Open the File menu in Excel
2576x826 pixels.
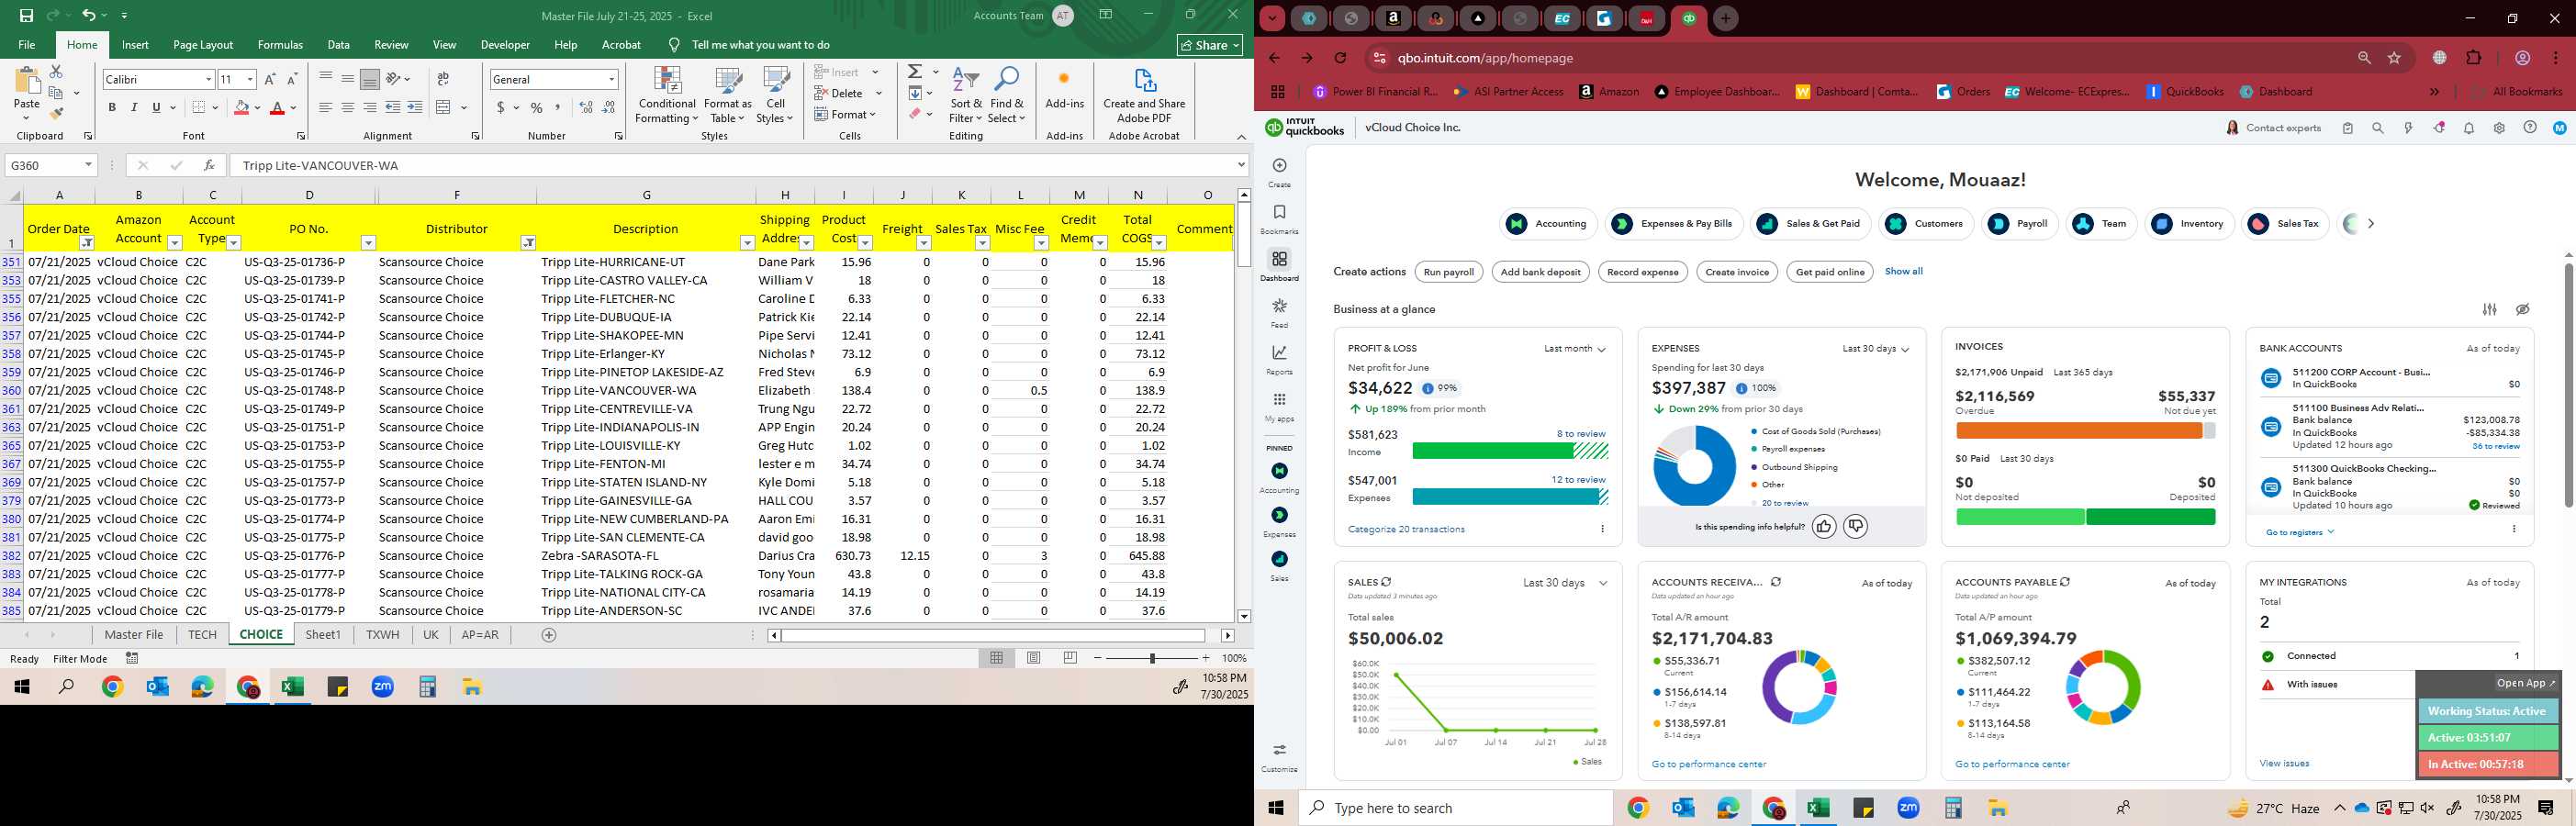[27, 45]
